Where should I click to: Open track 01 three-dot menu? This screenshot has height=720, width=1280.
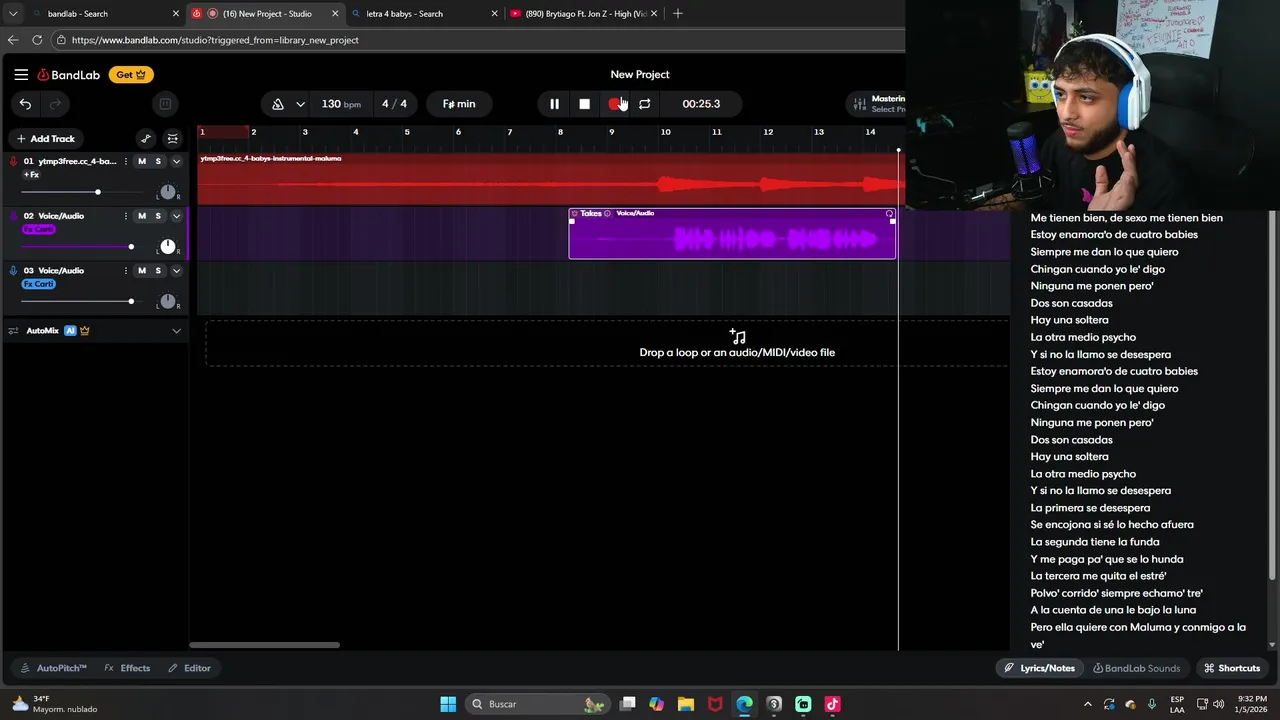click(126, 161)
